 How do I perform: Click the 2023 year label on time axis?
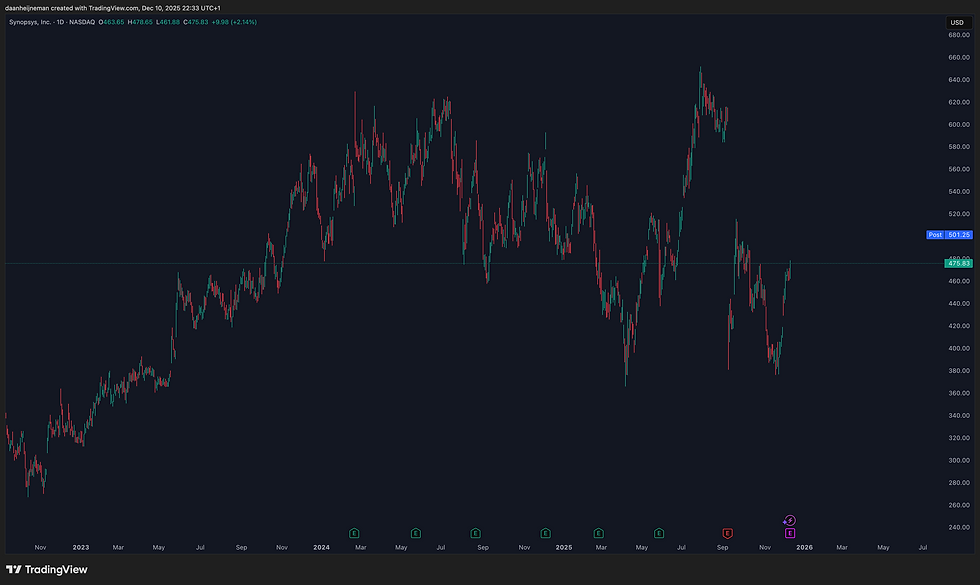(x=81, y=548)
